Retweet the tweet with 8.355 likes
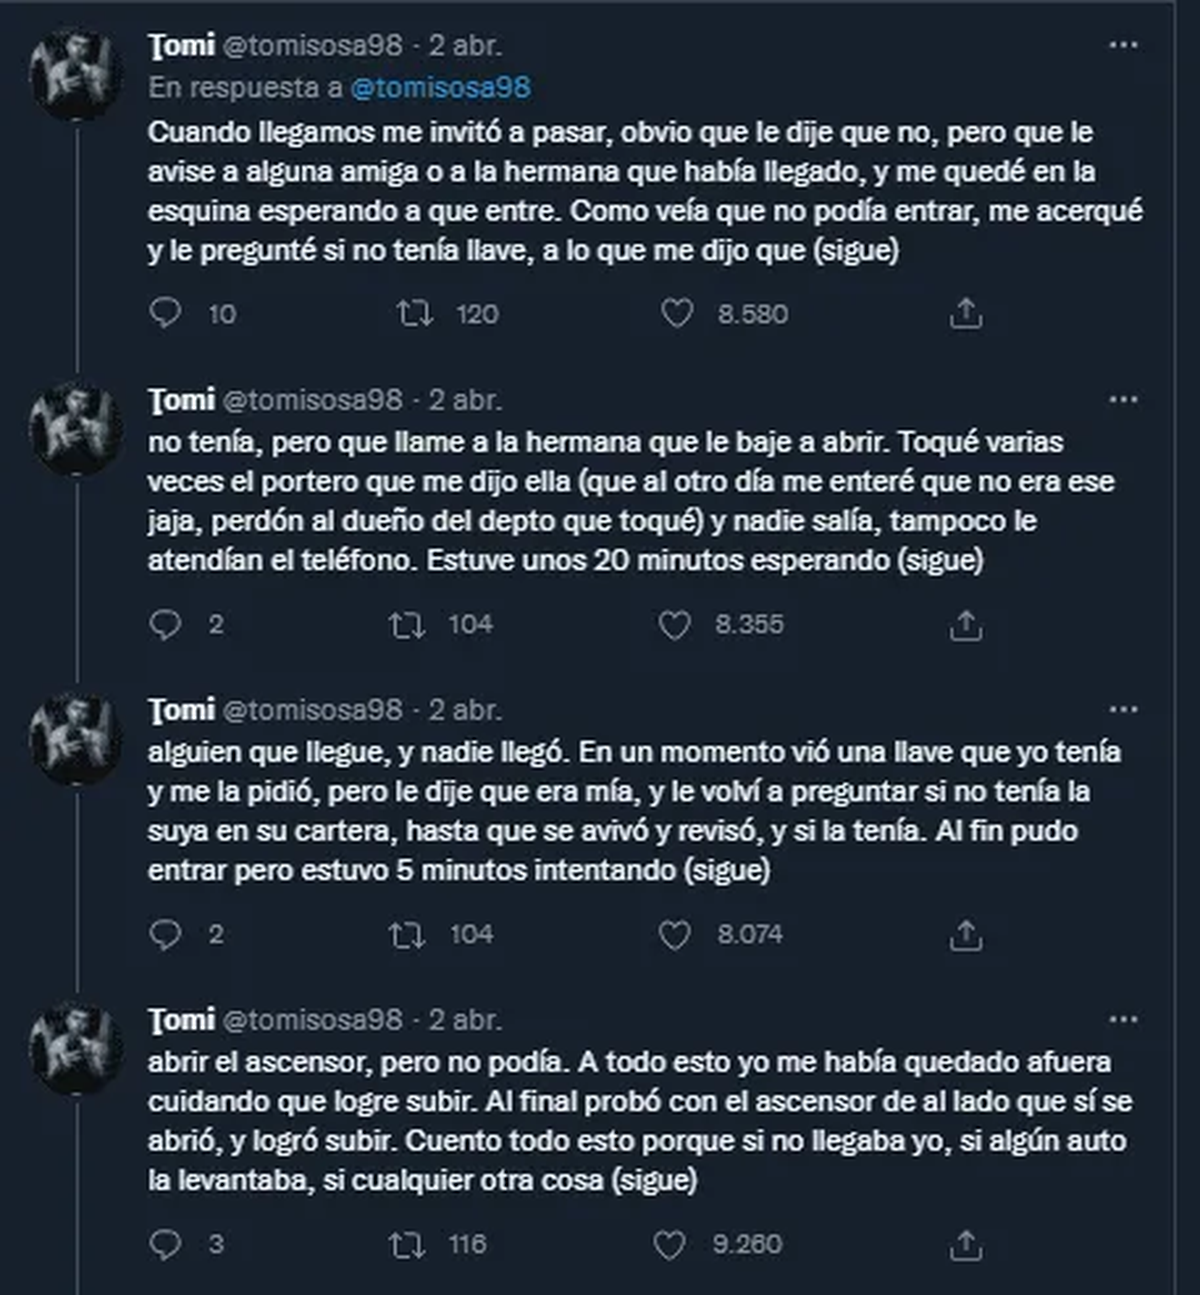 [x=406, y=625]
